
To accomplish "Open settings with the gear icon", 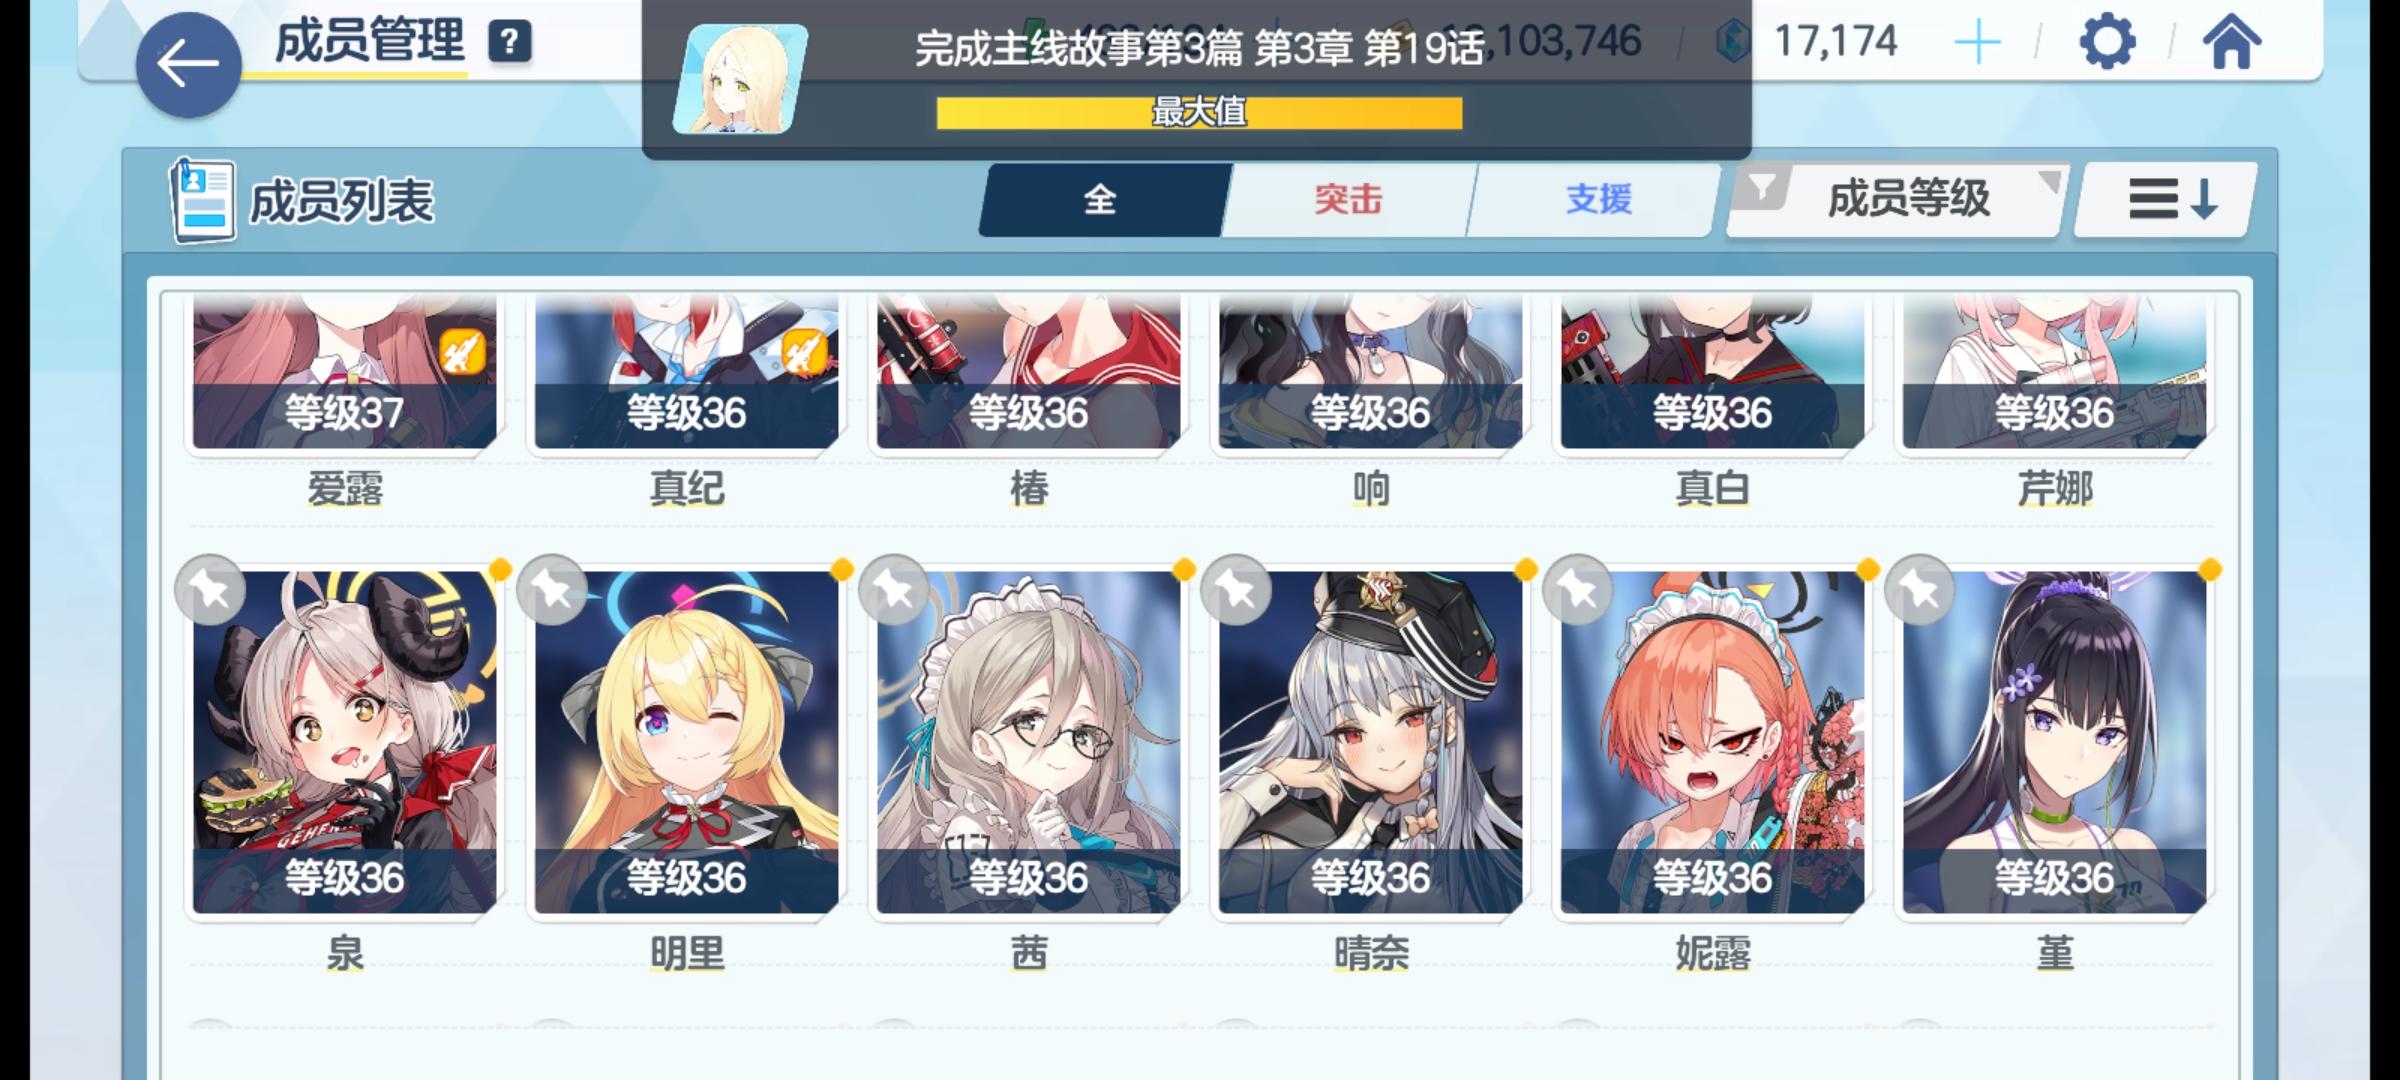I will [x=2107, y=42].
